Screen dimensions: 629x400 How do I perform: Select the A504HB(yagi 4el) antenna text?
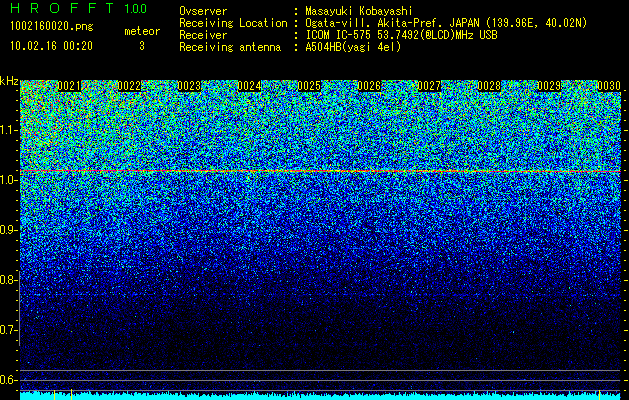coord(353,47)
